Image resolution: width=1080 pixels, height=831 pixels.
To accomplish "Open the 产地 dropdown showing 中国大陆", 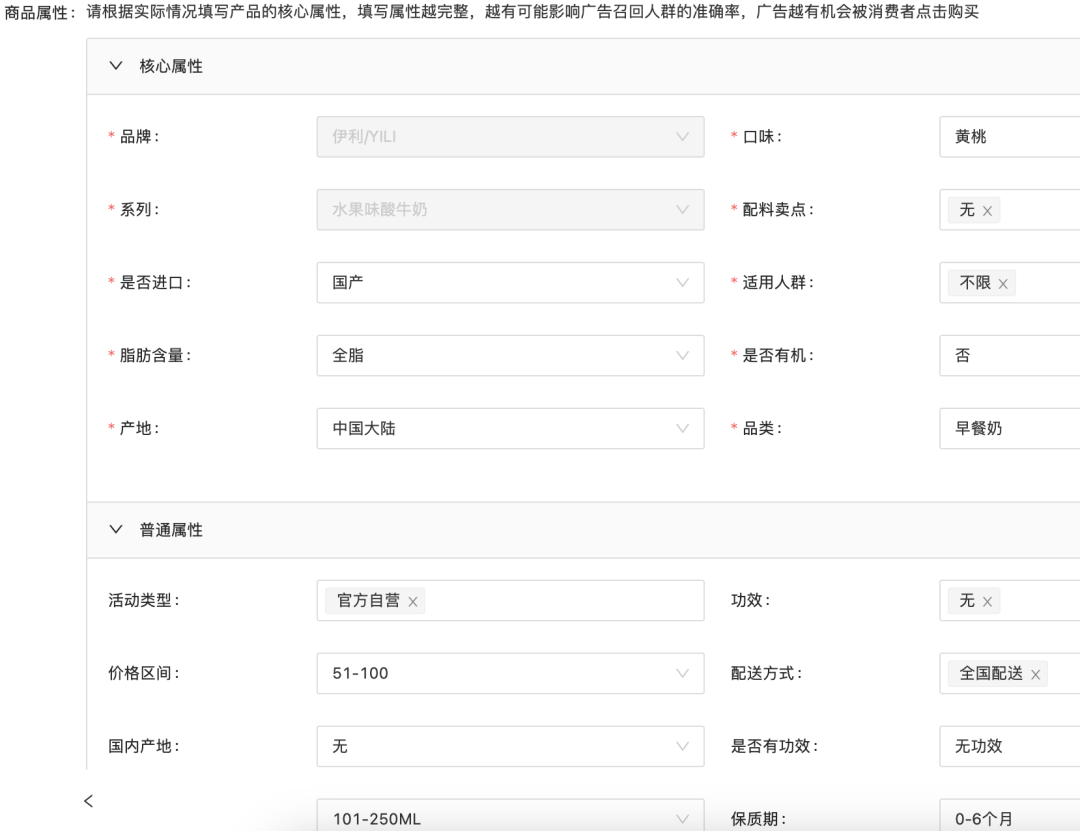I will [x=510, y=429].
